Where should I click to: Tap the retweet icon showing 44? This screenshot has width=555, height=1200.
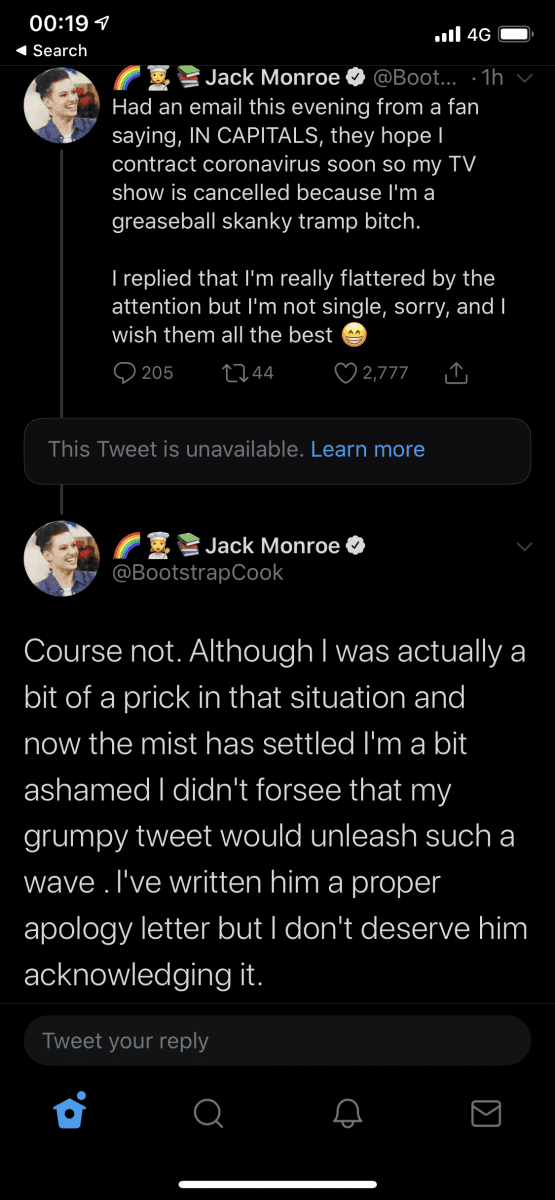pyautogui.click(x=230, y=373)
